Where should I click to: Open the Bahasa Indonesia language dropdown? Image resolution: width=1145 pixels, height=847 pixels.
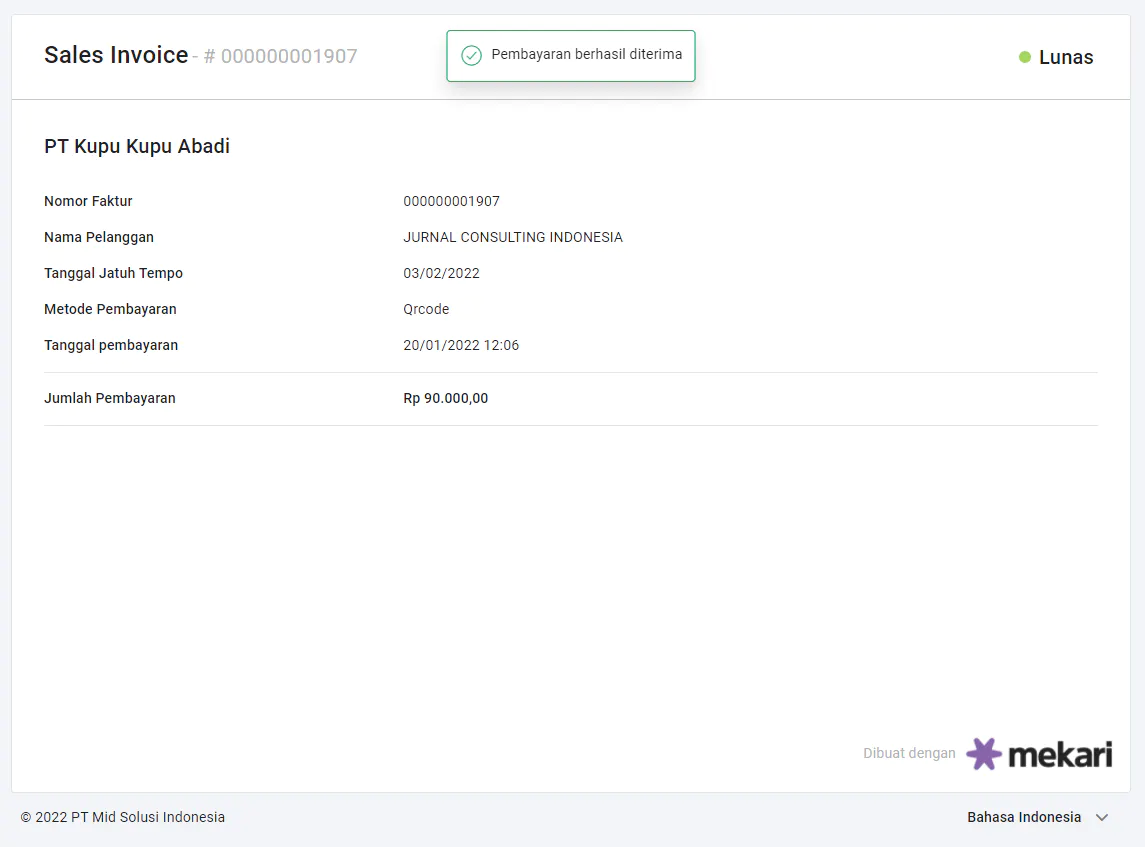coord(1024,817)
